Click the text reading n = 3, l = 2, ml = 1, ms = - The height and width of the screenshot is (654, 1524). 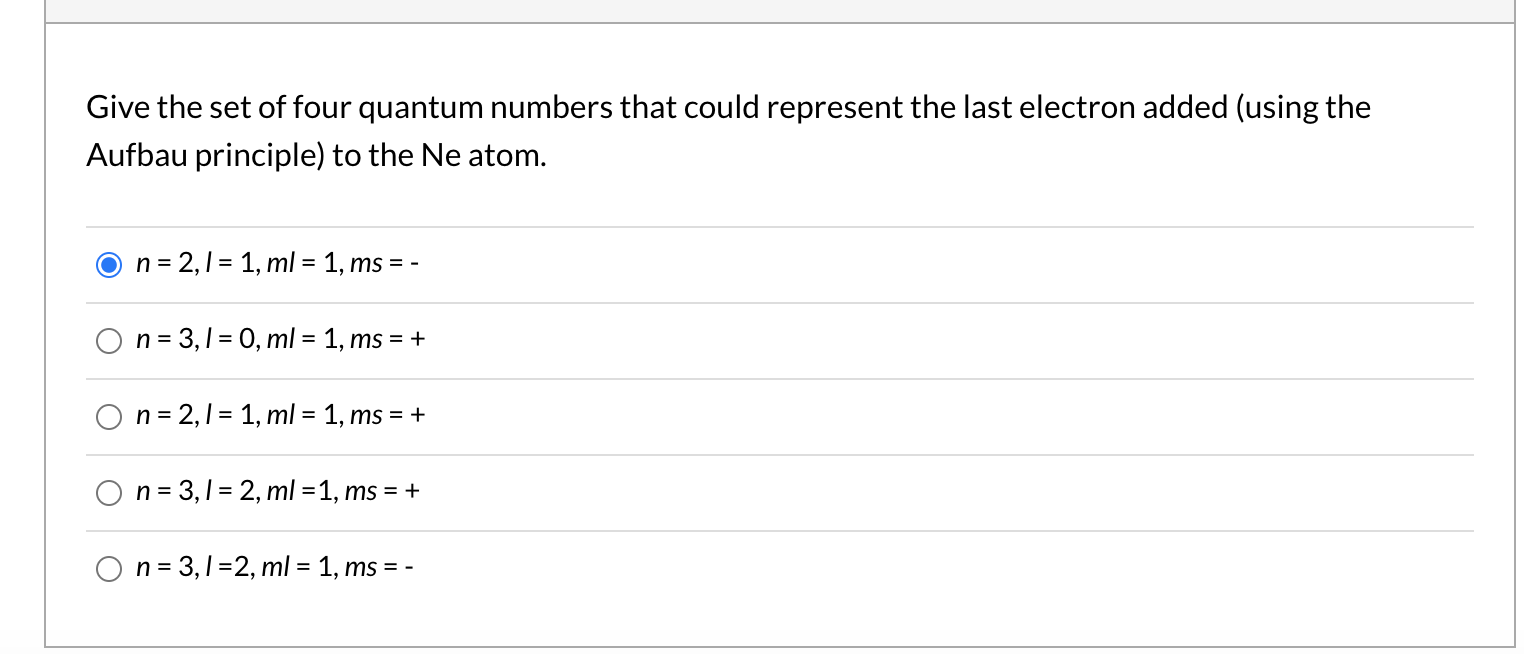(x=276, y=567)
